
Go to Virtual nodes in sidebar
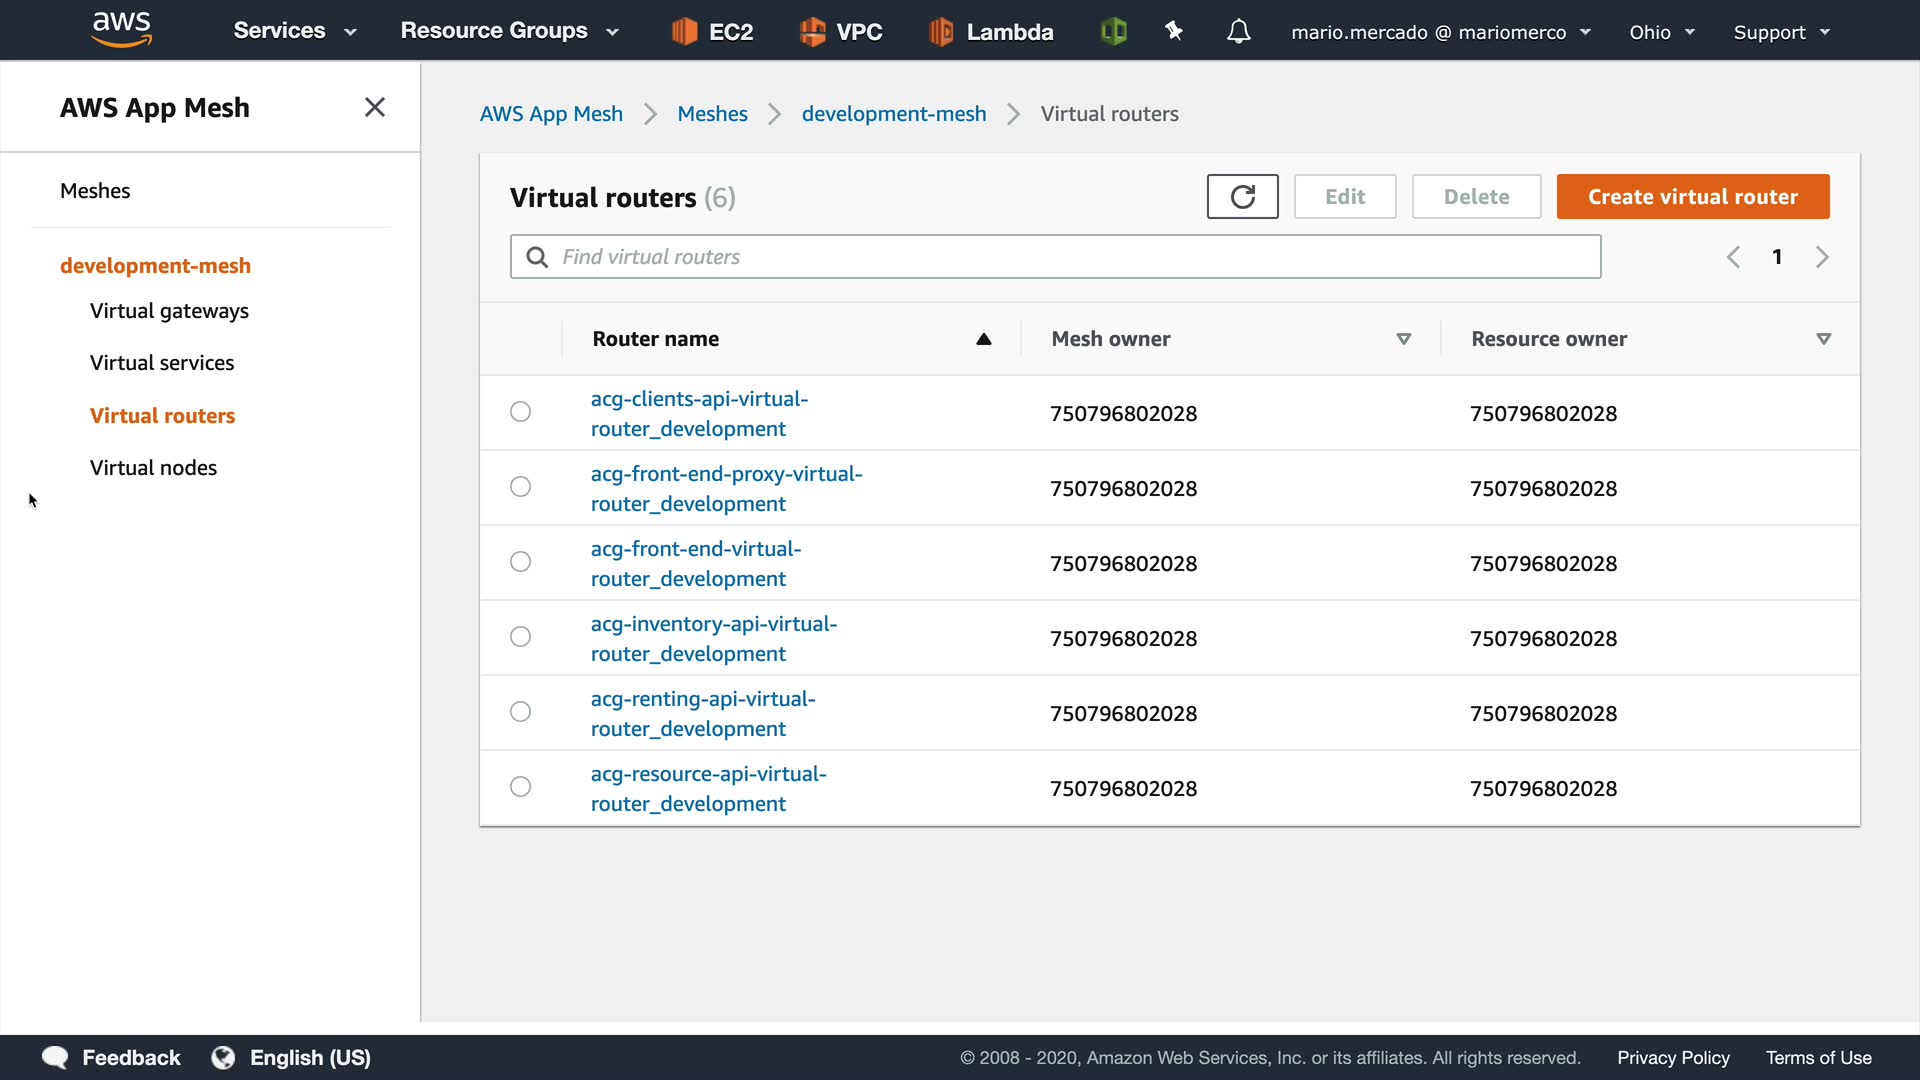(153, 468)
